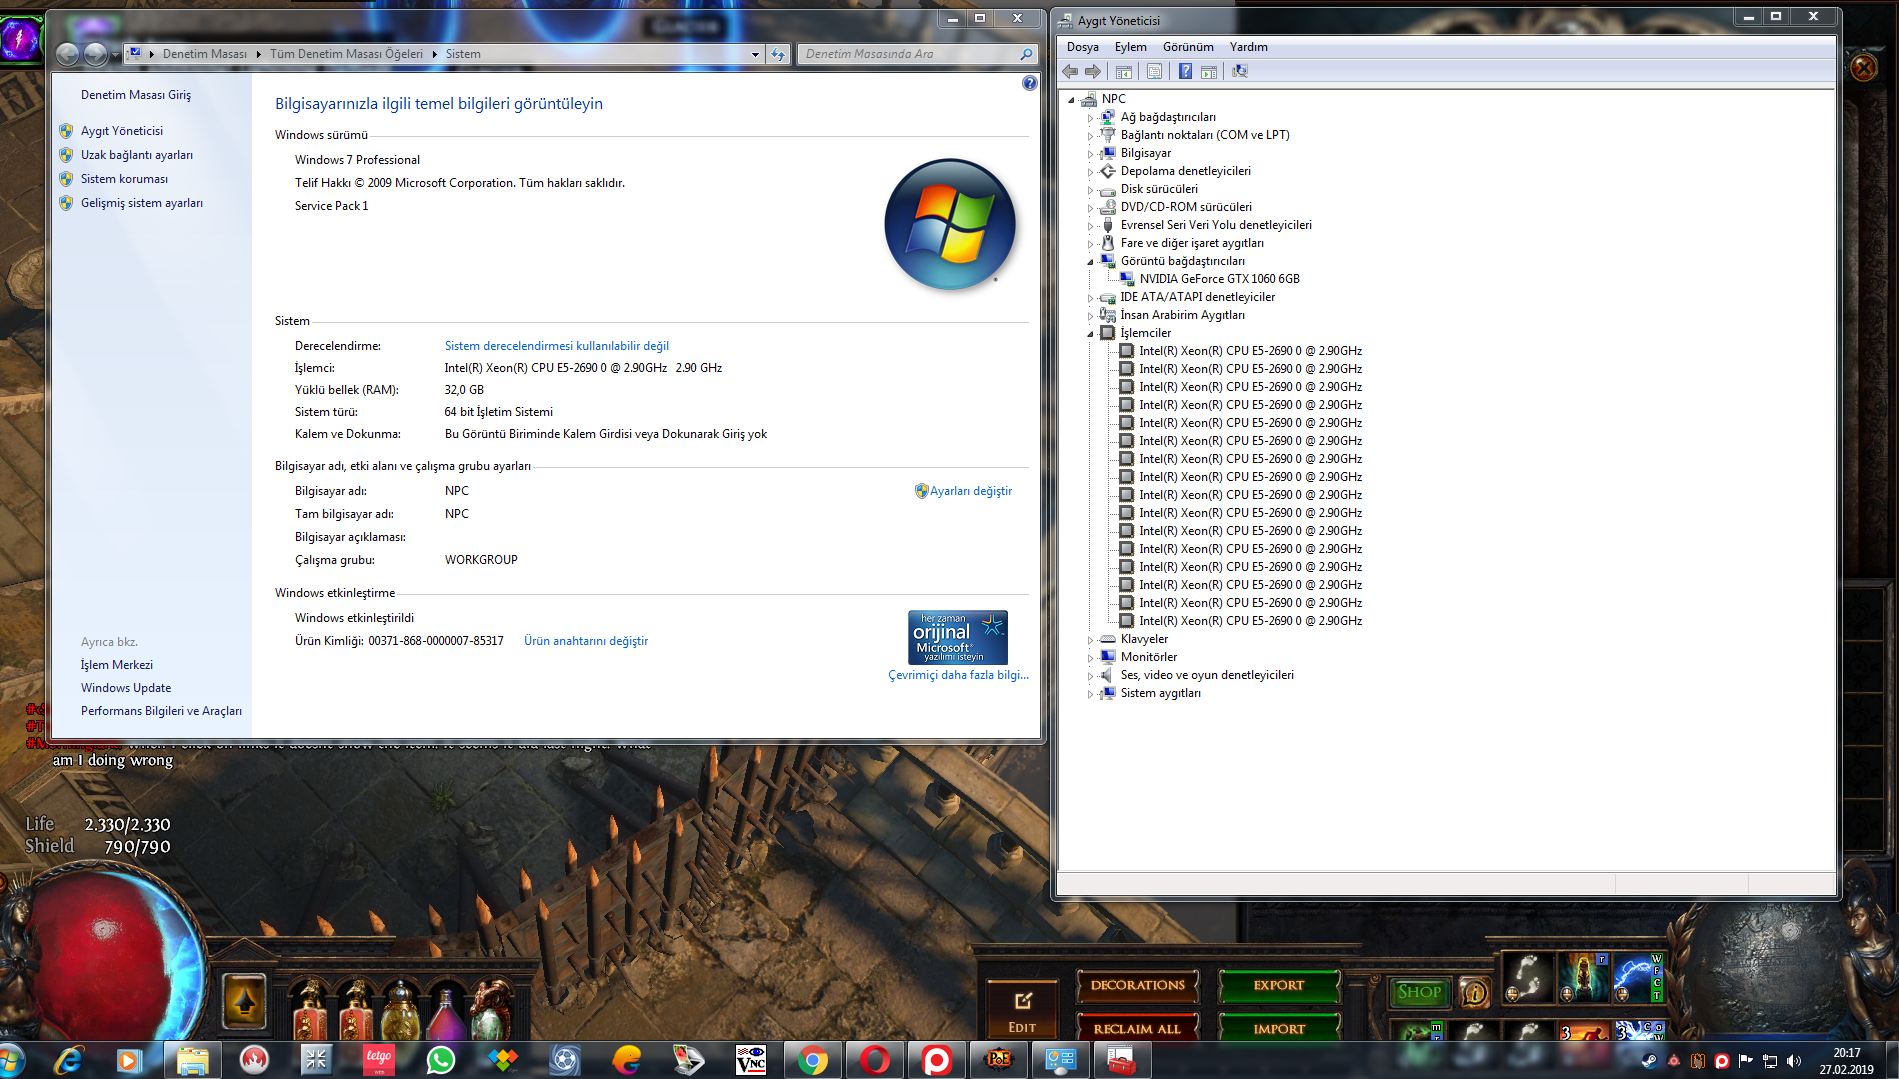Toggle the console tree pane icon
1899x1079 pixels.
pyautogui.click(x=1124, y=71)
